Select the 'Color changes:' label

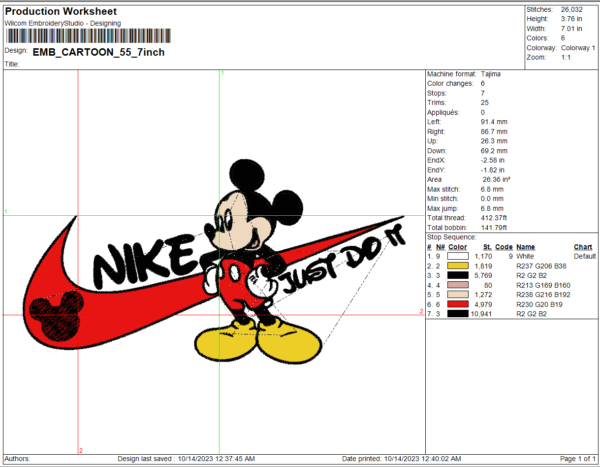coord(450,83)
